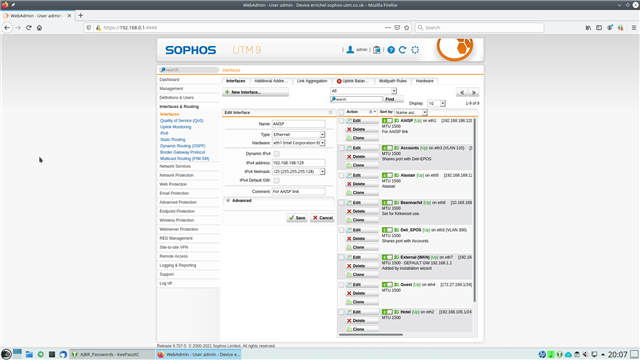Image resolution: width=640 pixels, height=360 pixels.
Task: Click the vertical scrollbar of interfaces list
Action: pos(474,210)
